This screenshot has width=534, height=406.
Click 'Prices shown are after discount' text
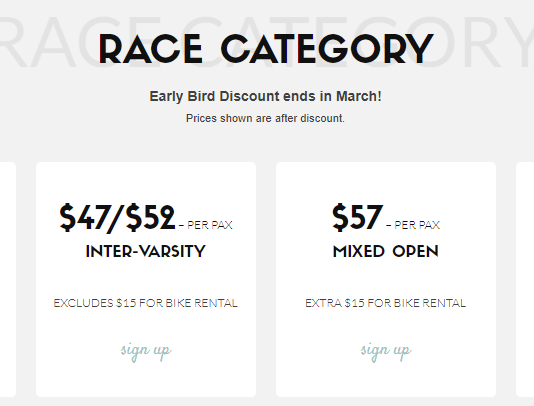pos(265,118)
